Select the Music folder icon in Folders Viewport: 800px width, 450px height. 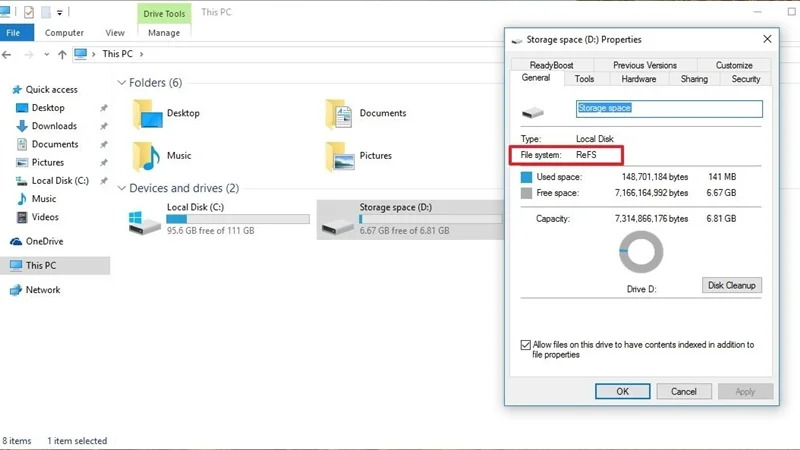[x=146, y=156]
